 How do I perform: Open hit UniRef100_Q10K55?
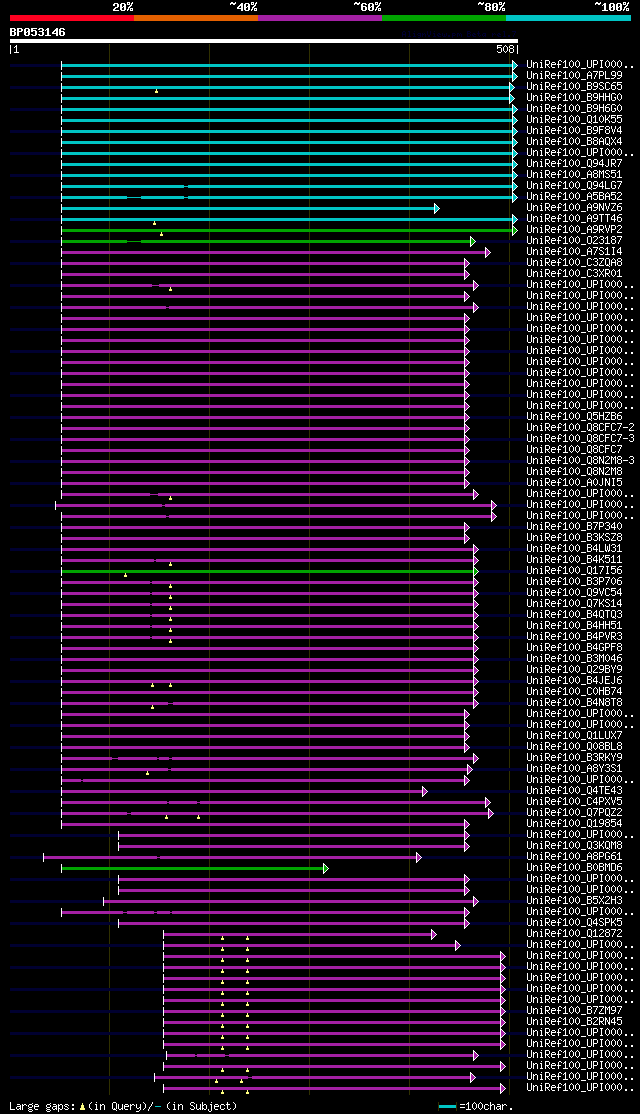coord(574,119)
